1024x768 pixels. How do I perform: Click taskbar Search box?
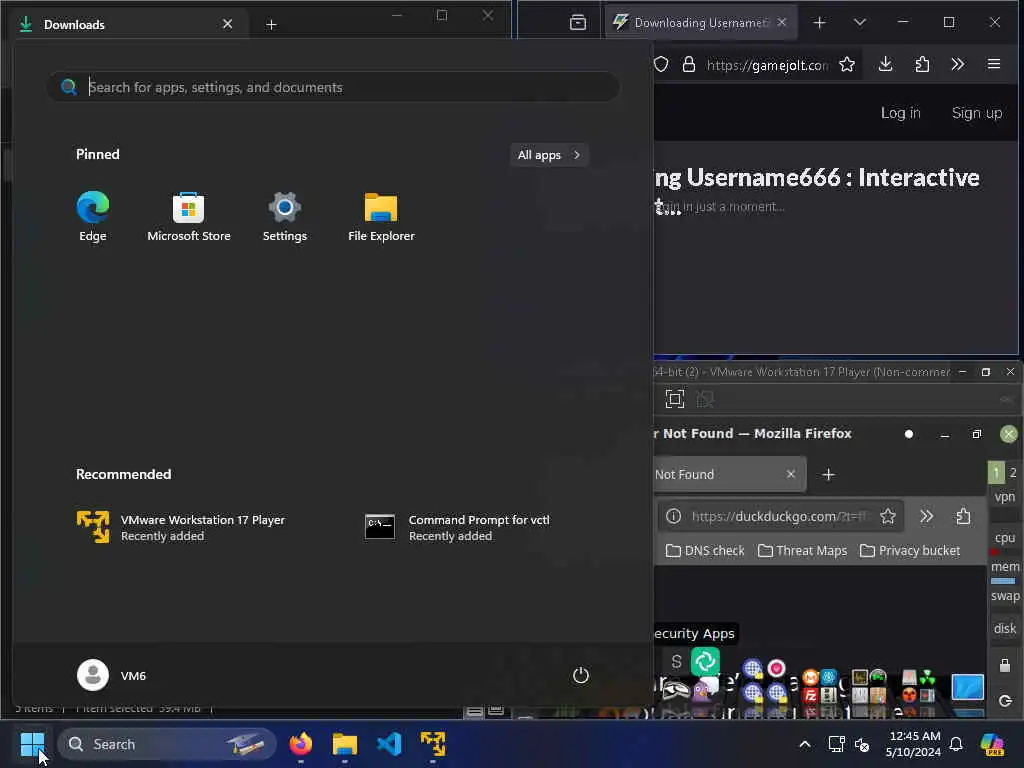167,744
